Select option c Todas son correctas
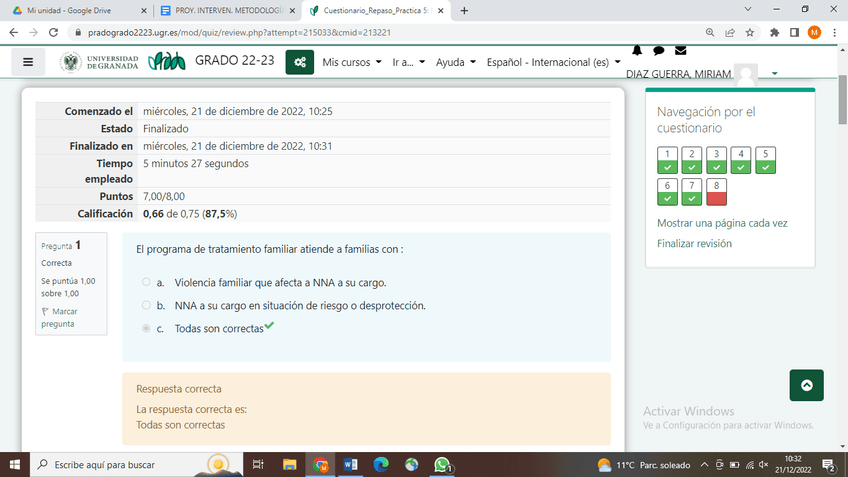The image size is (848, 477). pos(146,328)
